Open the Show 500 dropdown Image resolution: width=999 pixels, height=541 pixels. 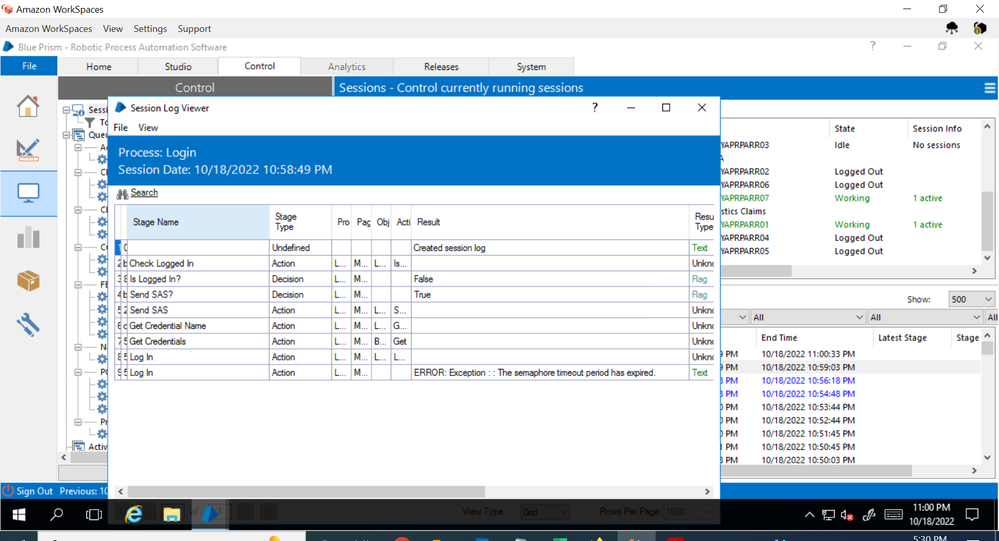[972, 299]
